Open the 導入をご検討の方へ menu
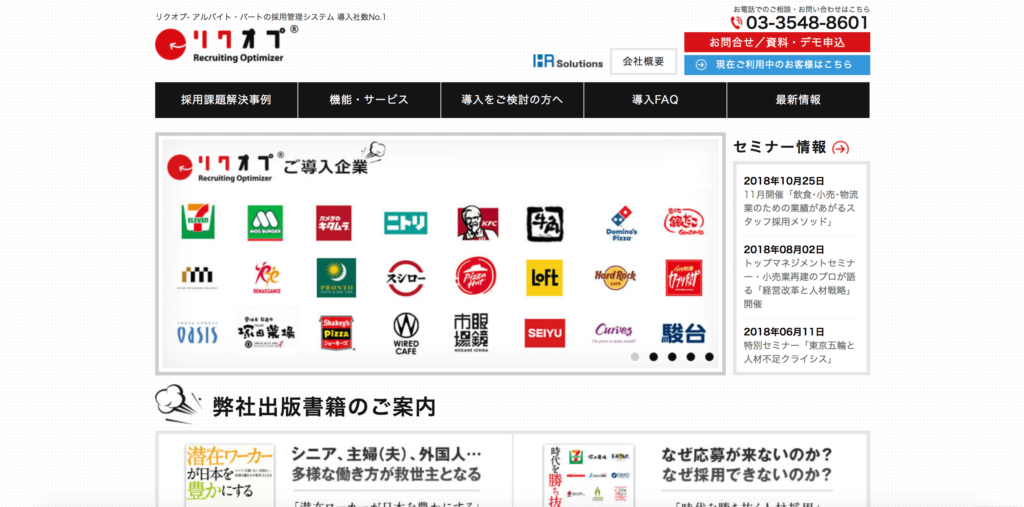1024x507 pixels. pyautogui.click(x=512, y=100)
